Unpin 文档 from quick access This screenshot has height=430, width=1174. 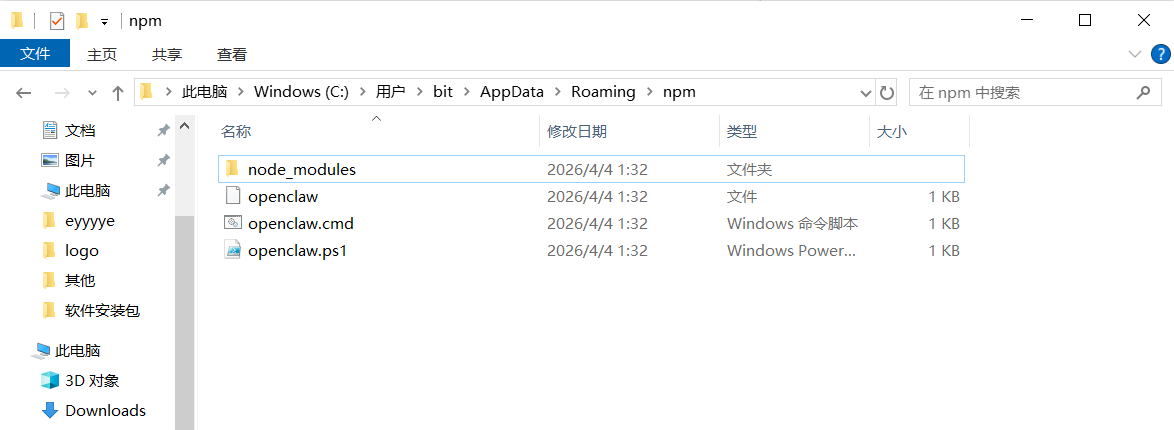[x=163, y=131]
